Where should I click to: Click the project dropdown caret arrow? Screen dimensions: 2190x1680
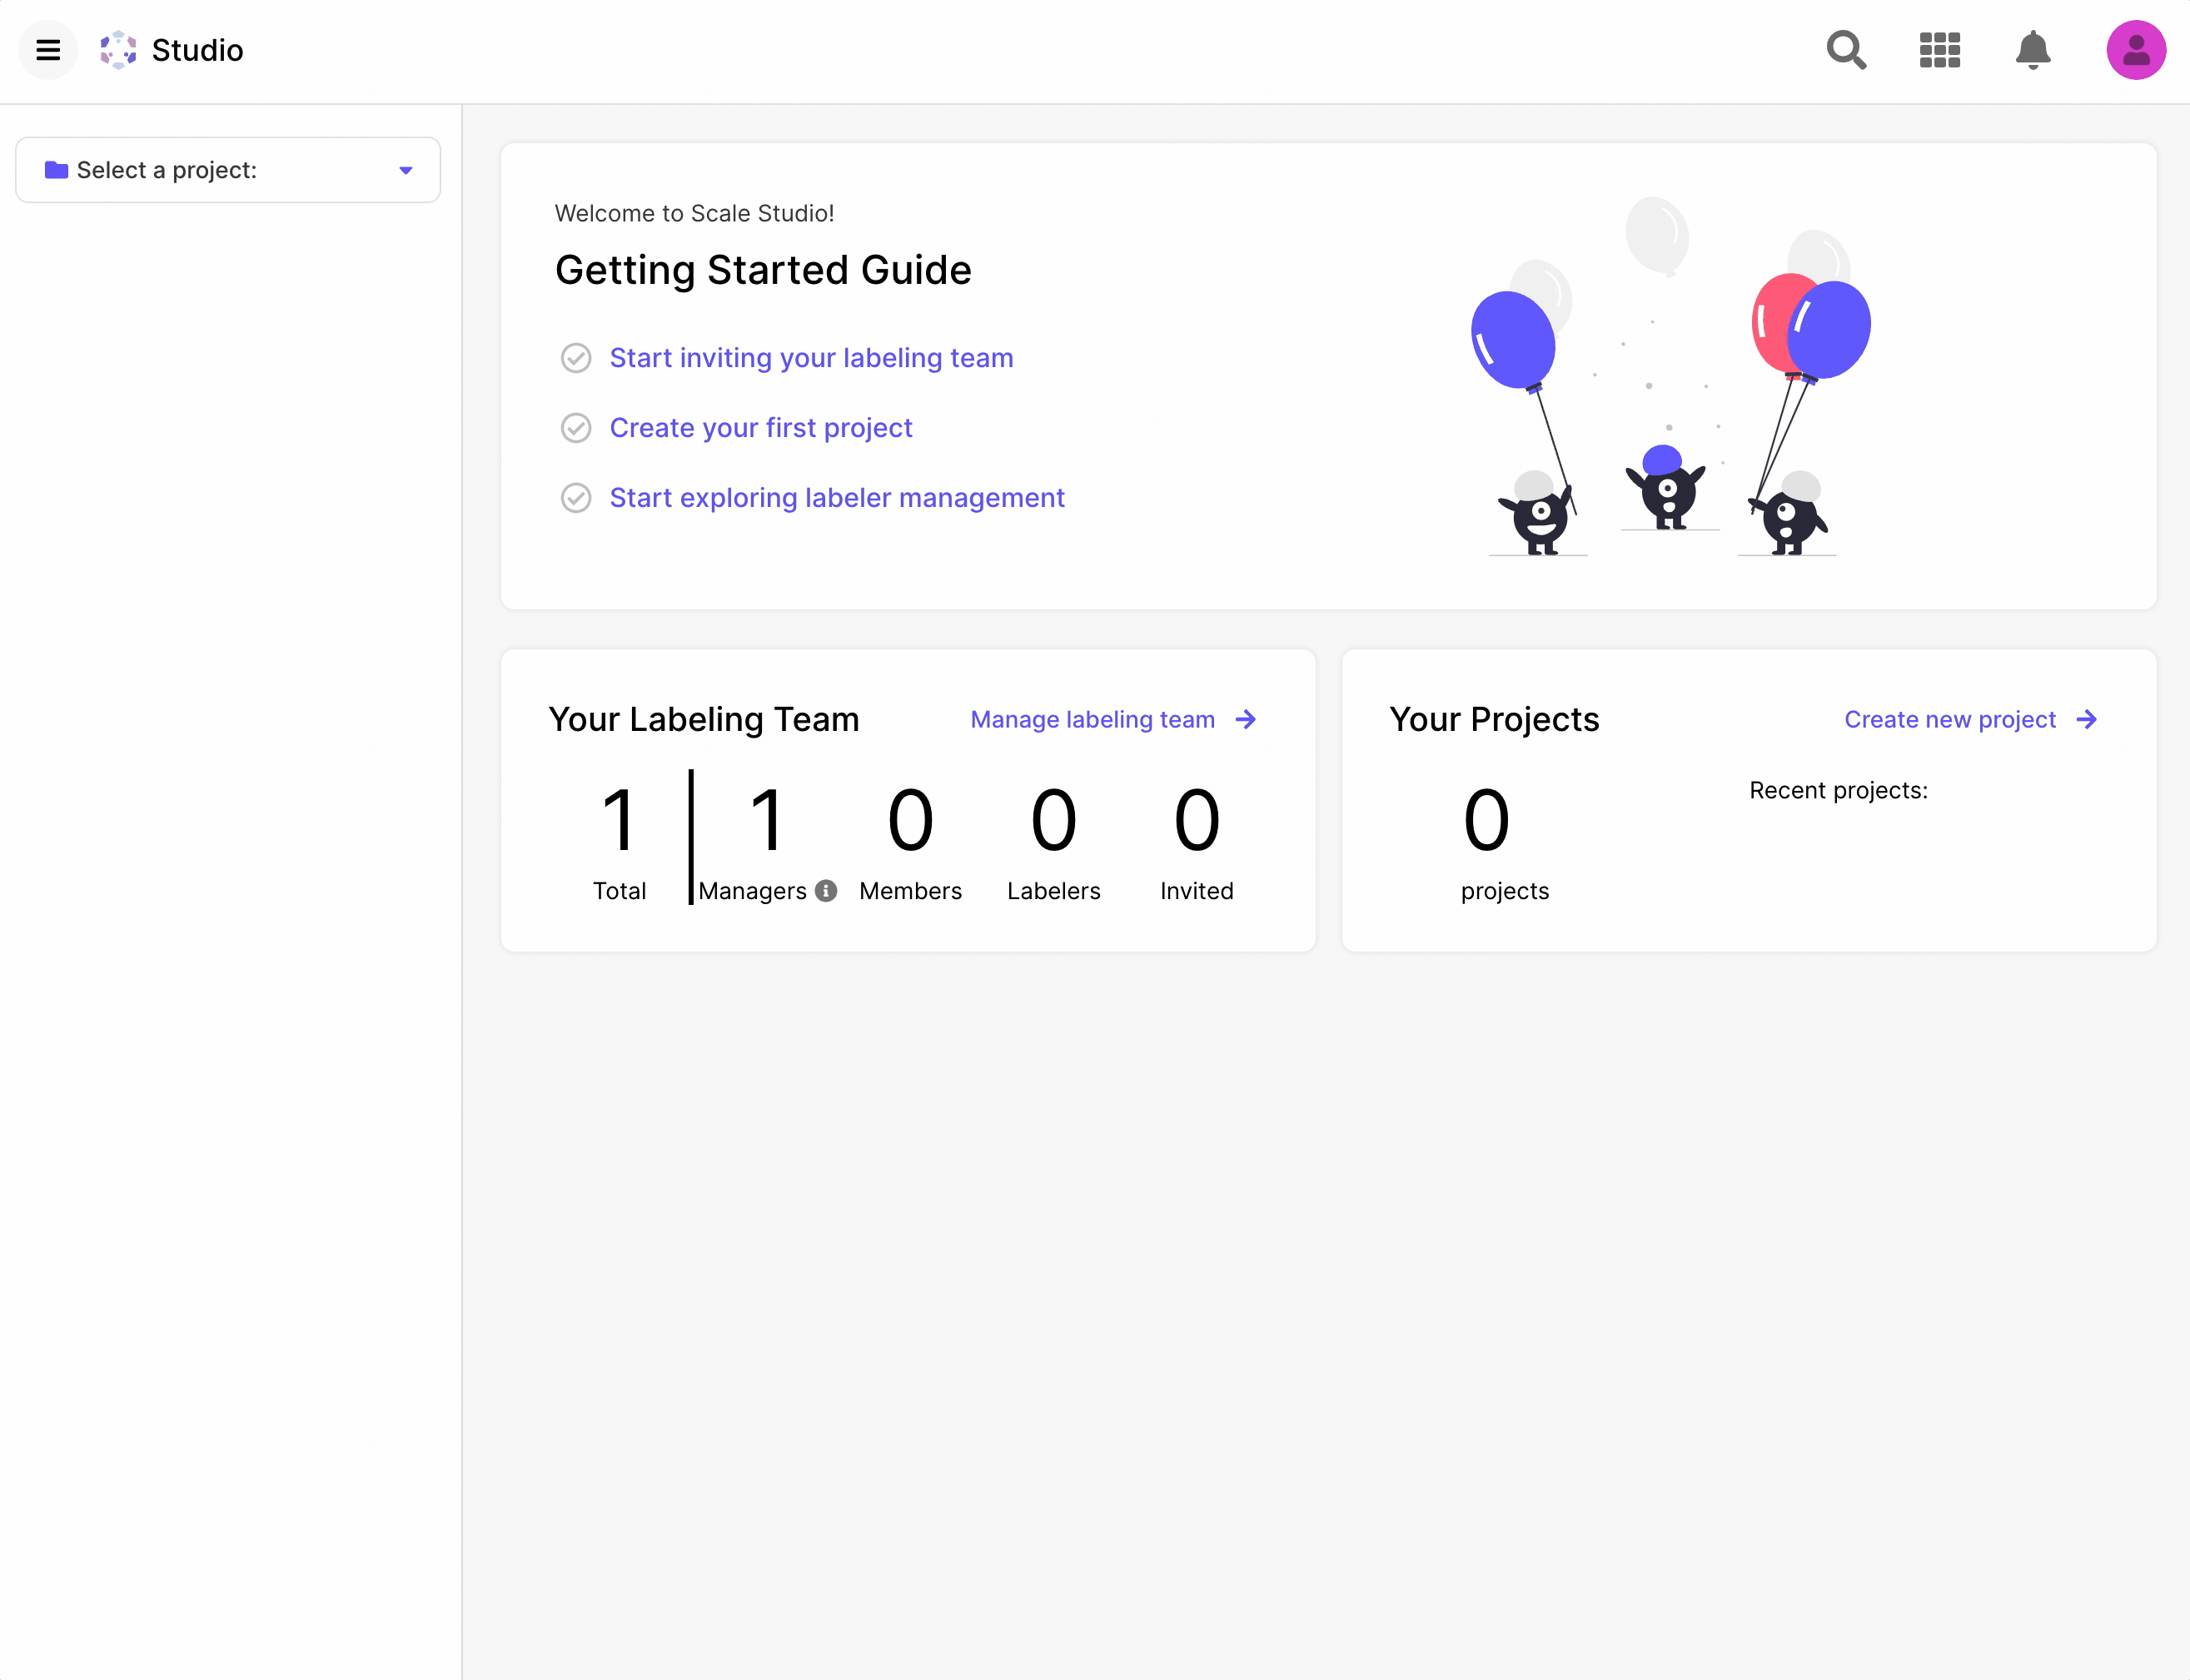(x=406, y=170)
